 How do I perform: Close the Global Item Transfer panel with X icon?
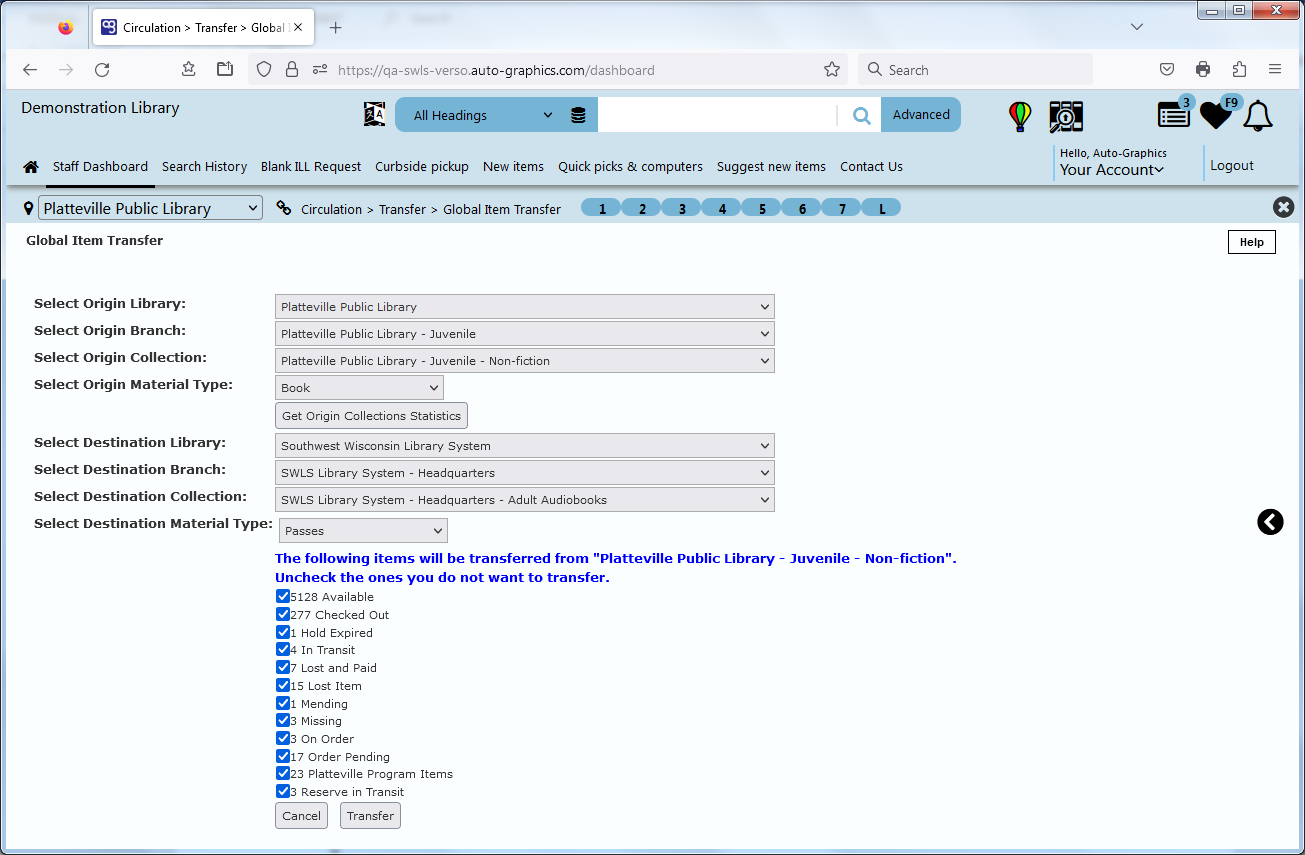1283,207
